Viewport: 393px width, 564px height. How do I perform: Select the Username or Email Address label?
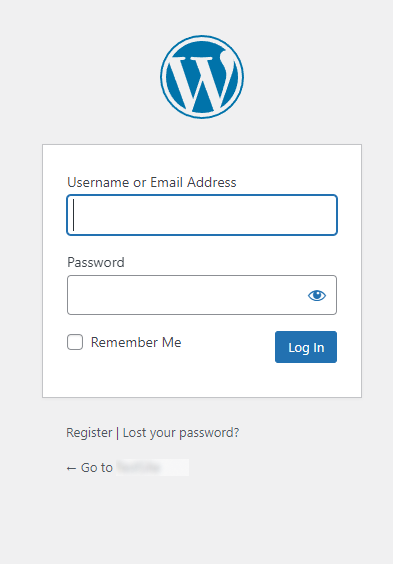click(x=152, y=182)
